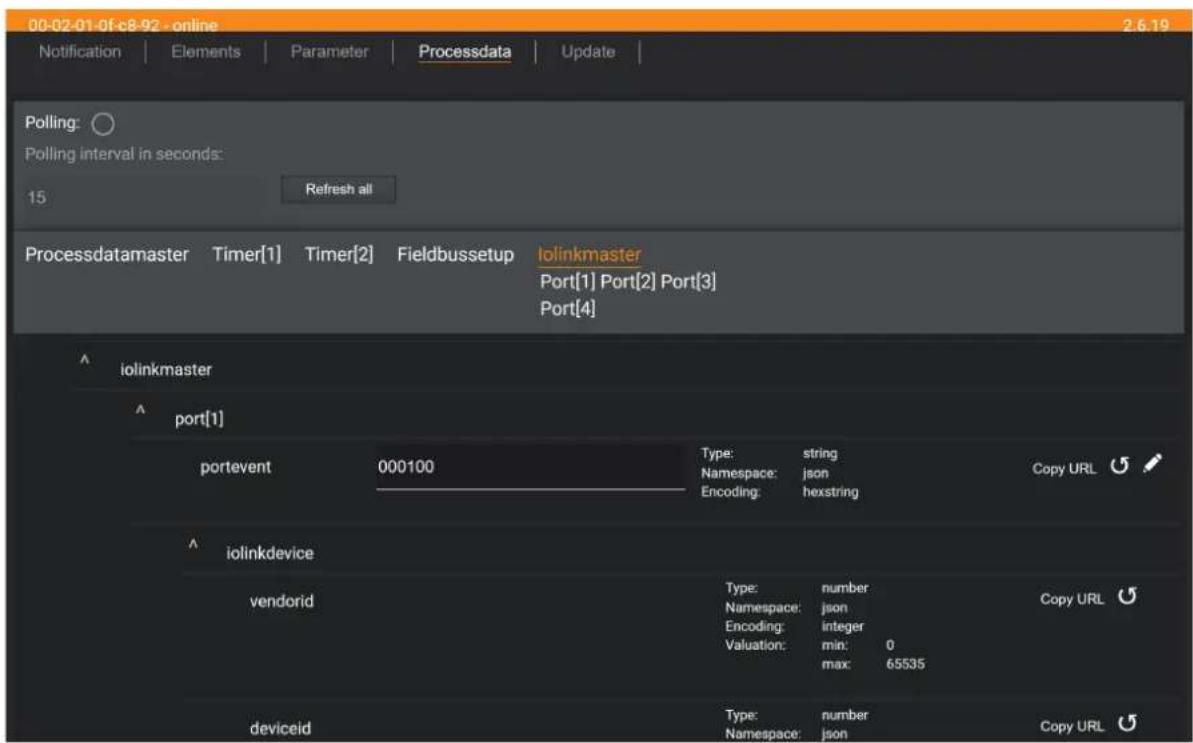Screen dimensions: 1193x743
Task: Click the Refresh all button
Action: pos(339,189)
